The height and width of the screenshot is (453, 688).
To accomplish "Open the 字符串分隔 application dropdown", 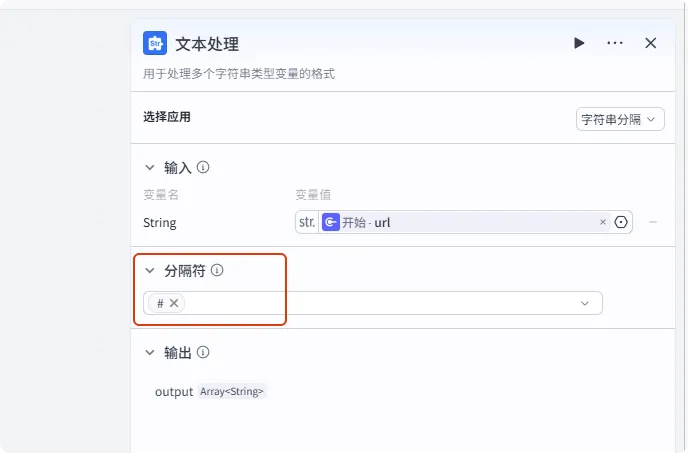I will 620,119.
